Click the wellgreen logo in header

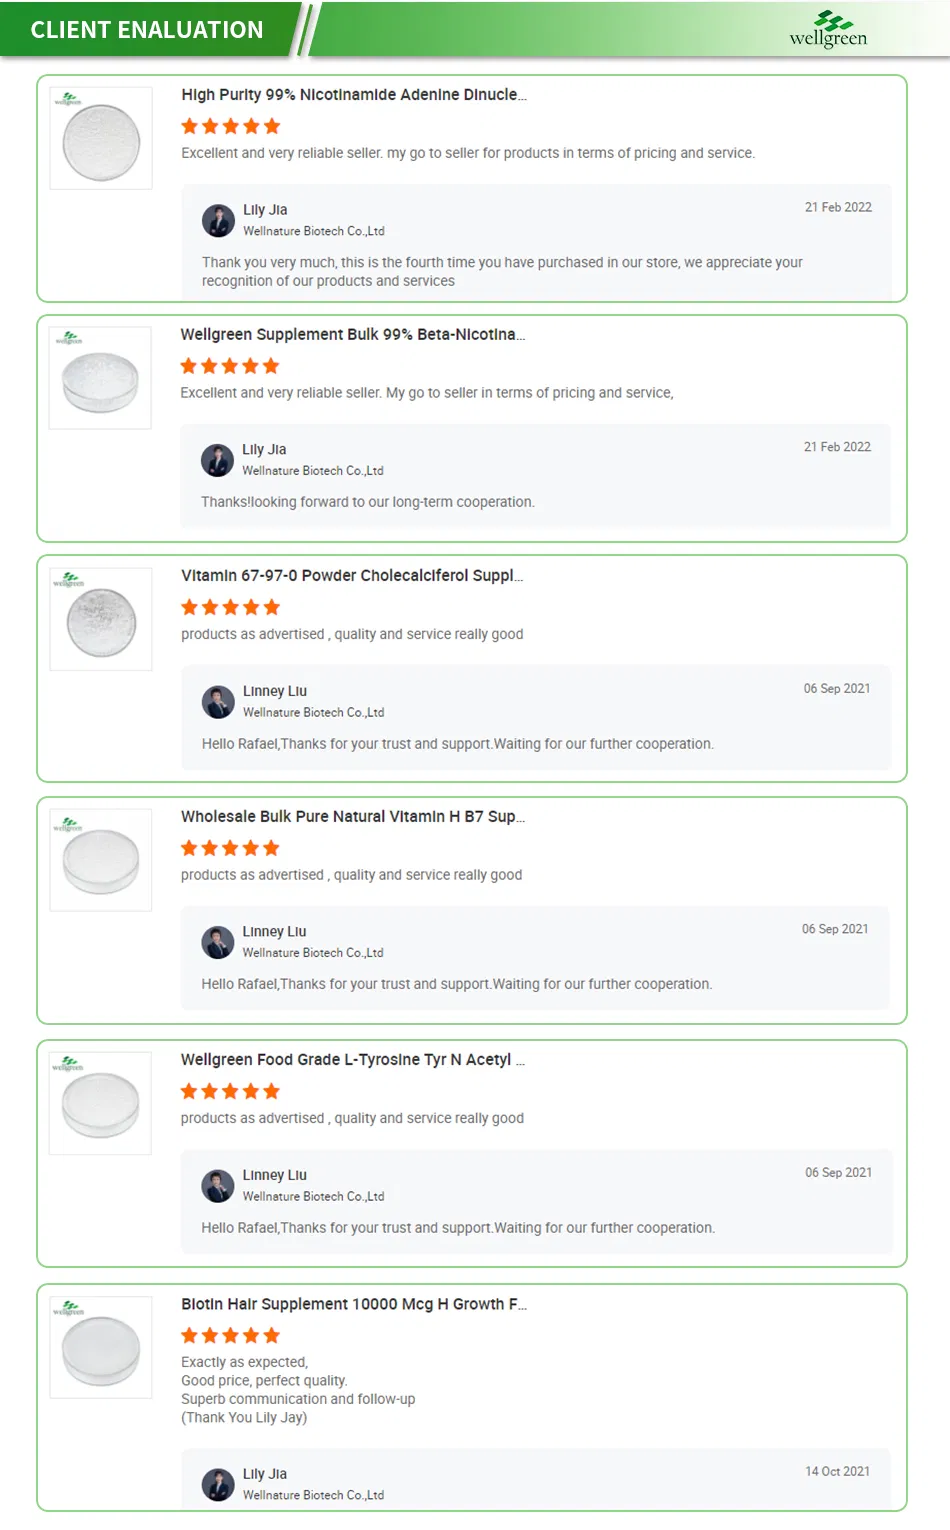coord(828,29)
